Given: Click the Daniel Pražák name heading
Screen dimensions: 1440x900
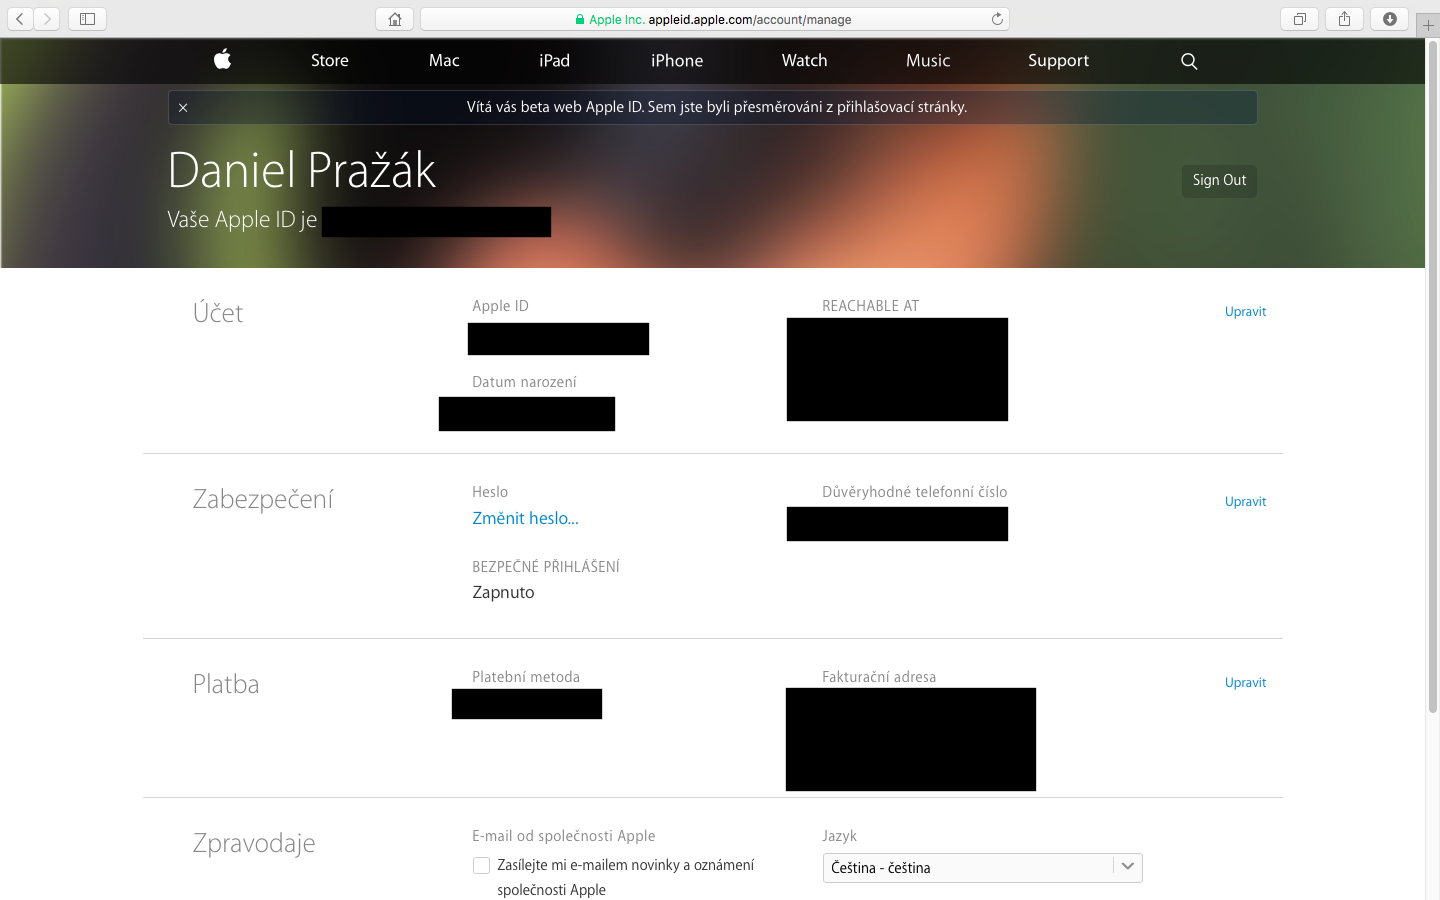Looking at the screenshot, I should pos(301,170).
